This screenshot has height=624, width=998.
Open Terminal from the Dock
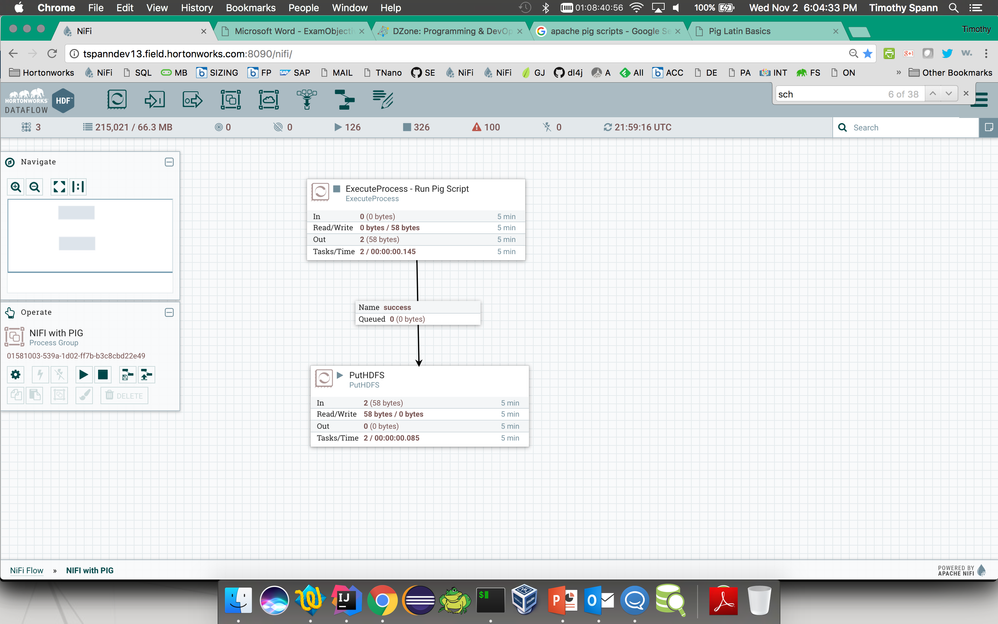pyautogui.click(x=491, y=600)
